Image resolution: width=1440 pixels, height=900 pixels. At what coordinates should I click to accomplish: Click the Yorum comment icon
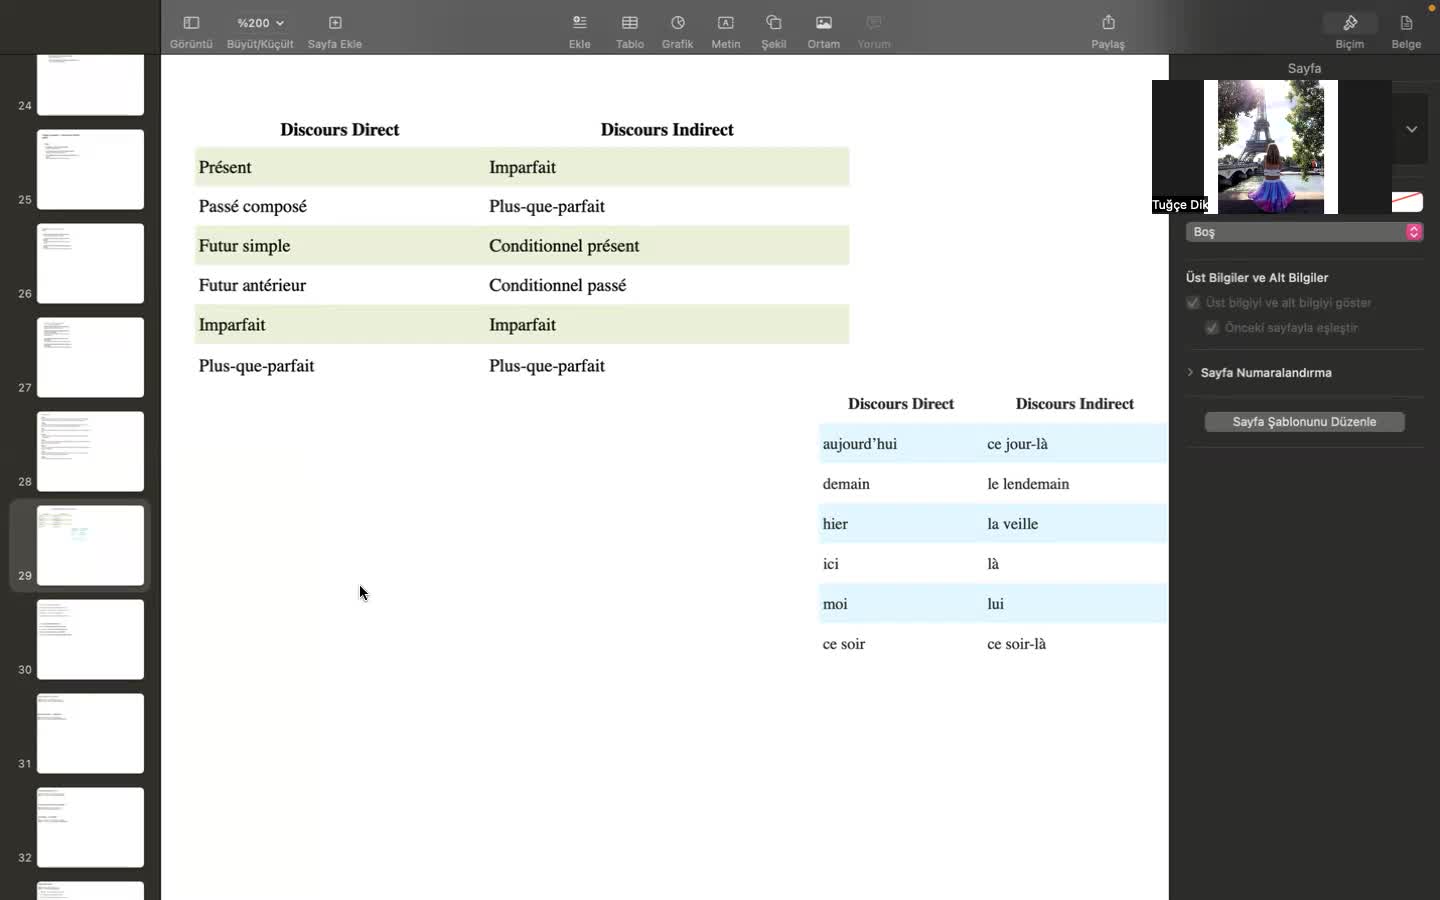pyautogui.click(x=874, y=23)
